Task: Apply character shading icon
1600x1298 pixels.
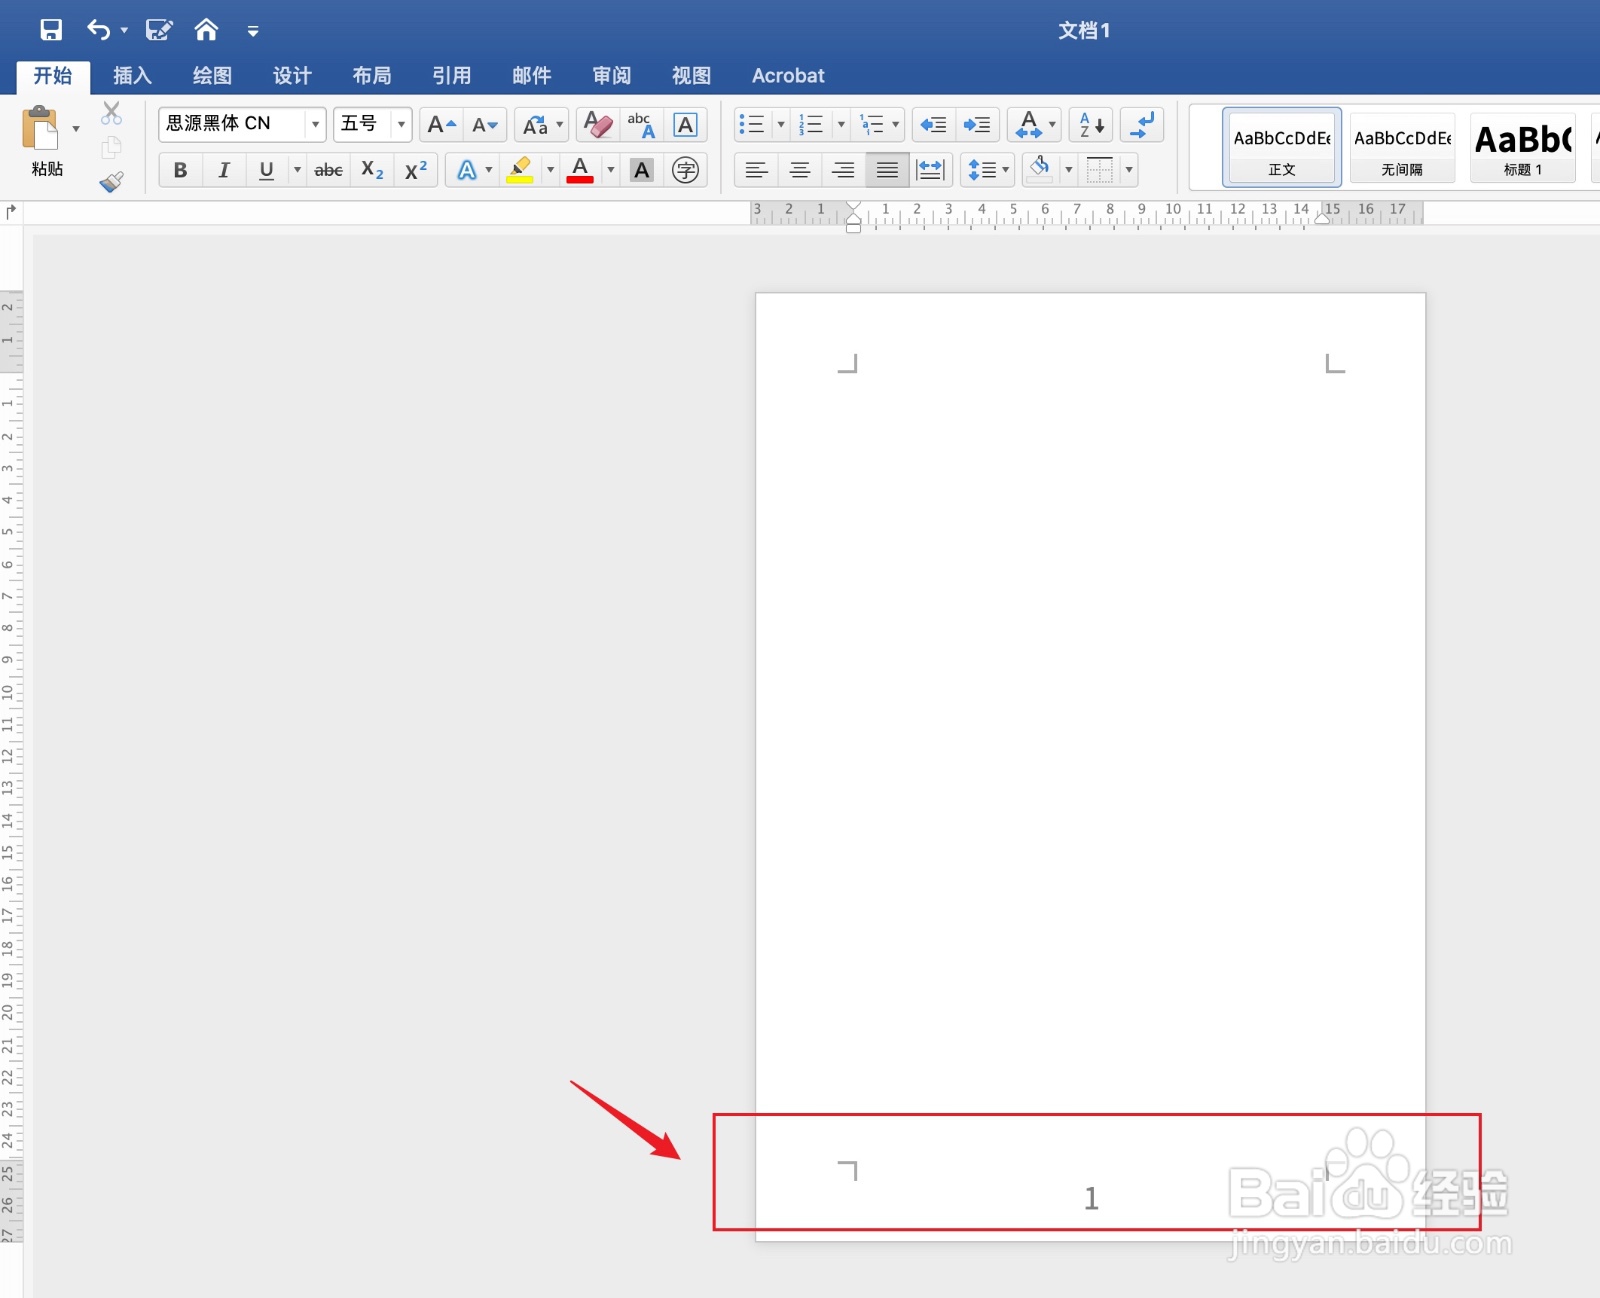Action: [x=642, y=170]
